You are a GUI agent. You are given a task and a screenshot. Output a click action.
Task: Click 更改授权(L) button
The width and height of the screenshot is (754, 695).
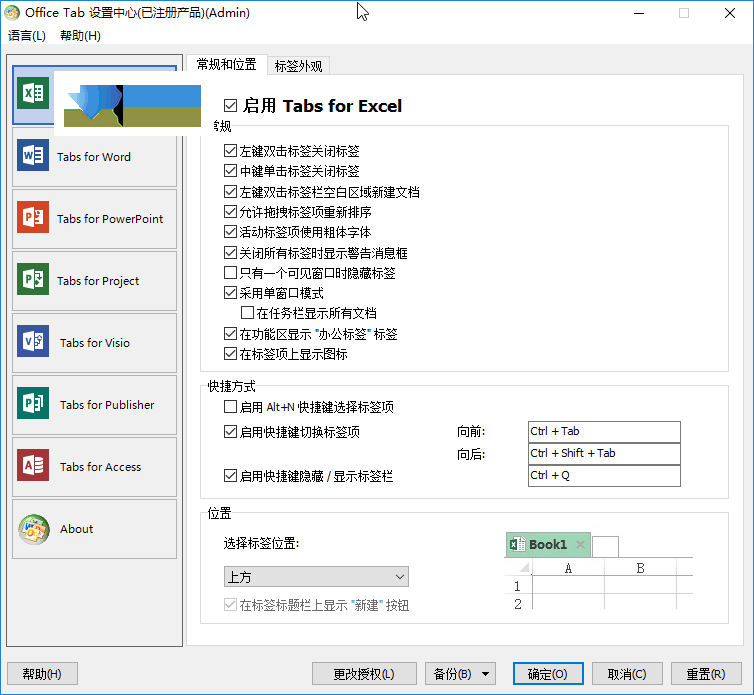pyautogui.click(x=364, y=674)
